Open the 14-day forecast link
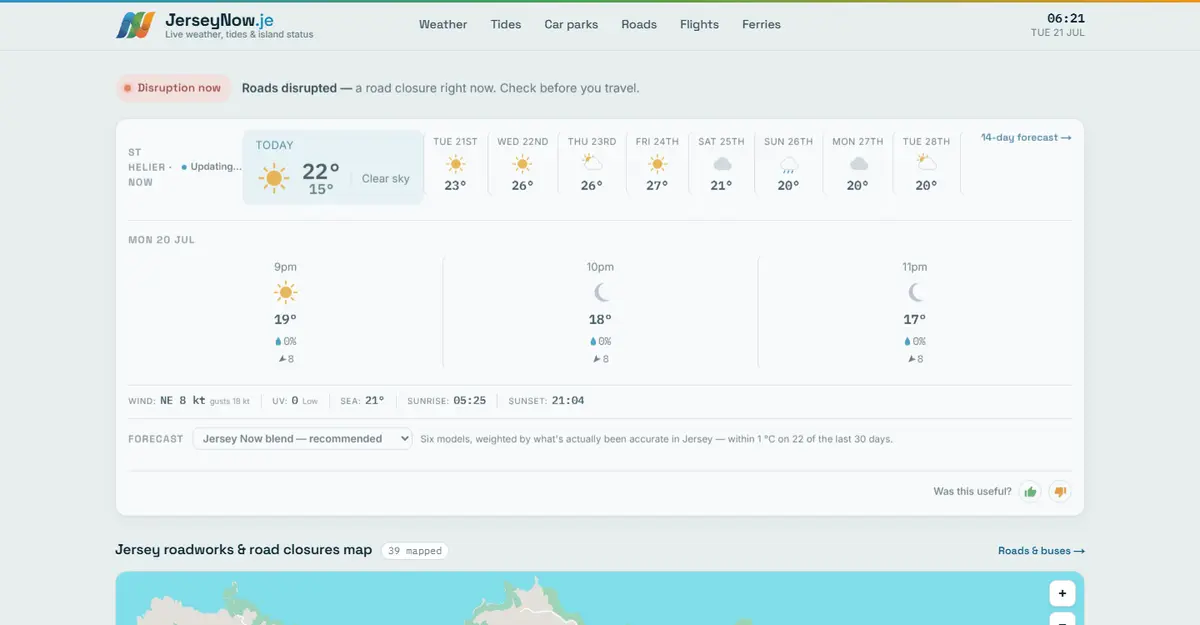 [x=1026, y=138]
